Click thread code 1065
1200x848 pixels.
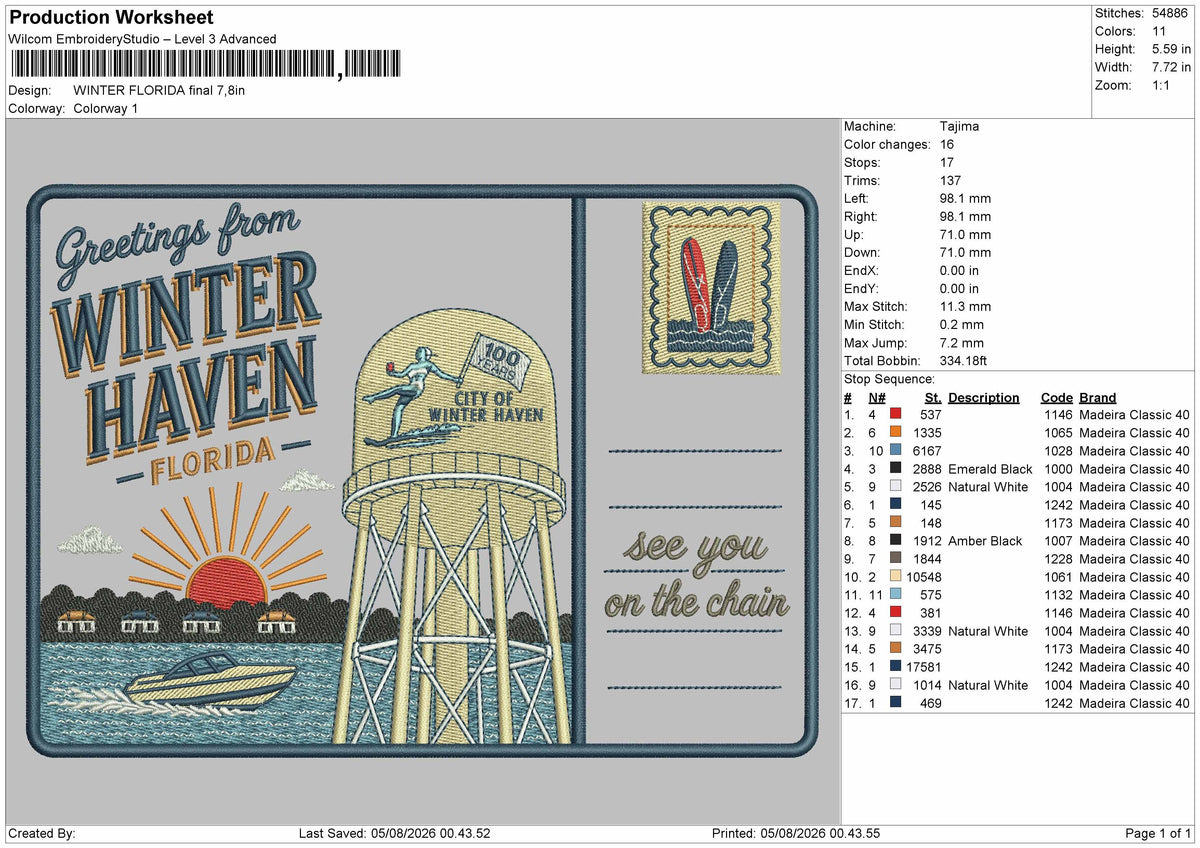1058,432
